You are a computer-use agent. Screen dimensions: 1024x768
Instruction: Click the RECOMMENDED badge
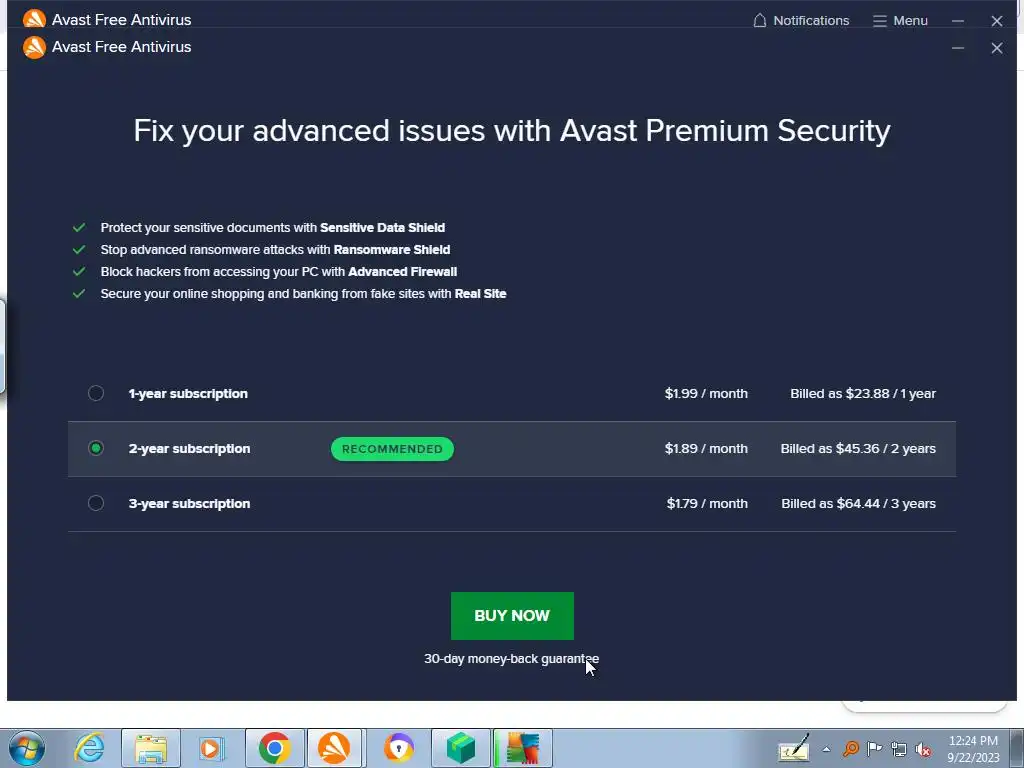click(x=392, y=449)
